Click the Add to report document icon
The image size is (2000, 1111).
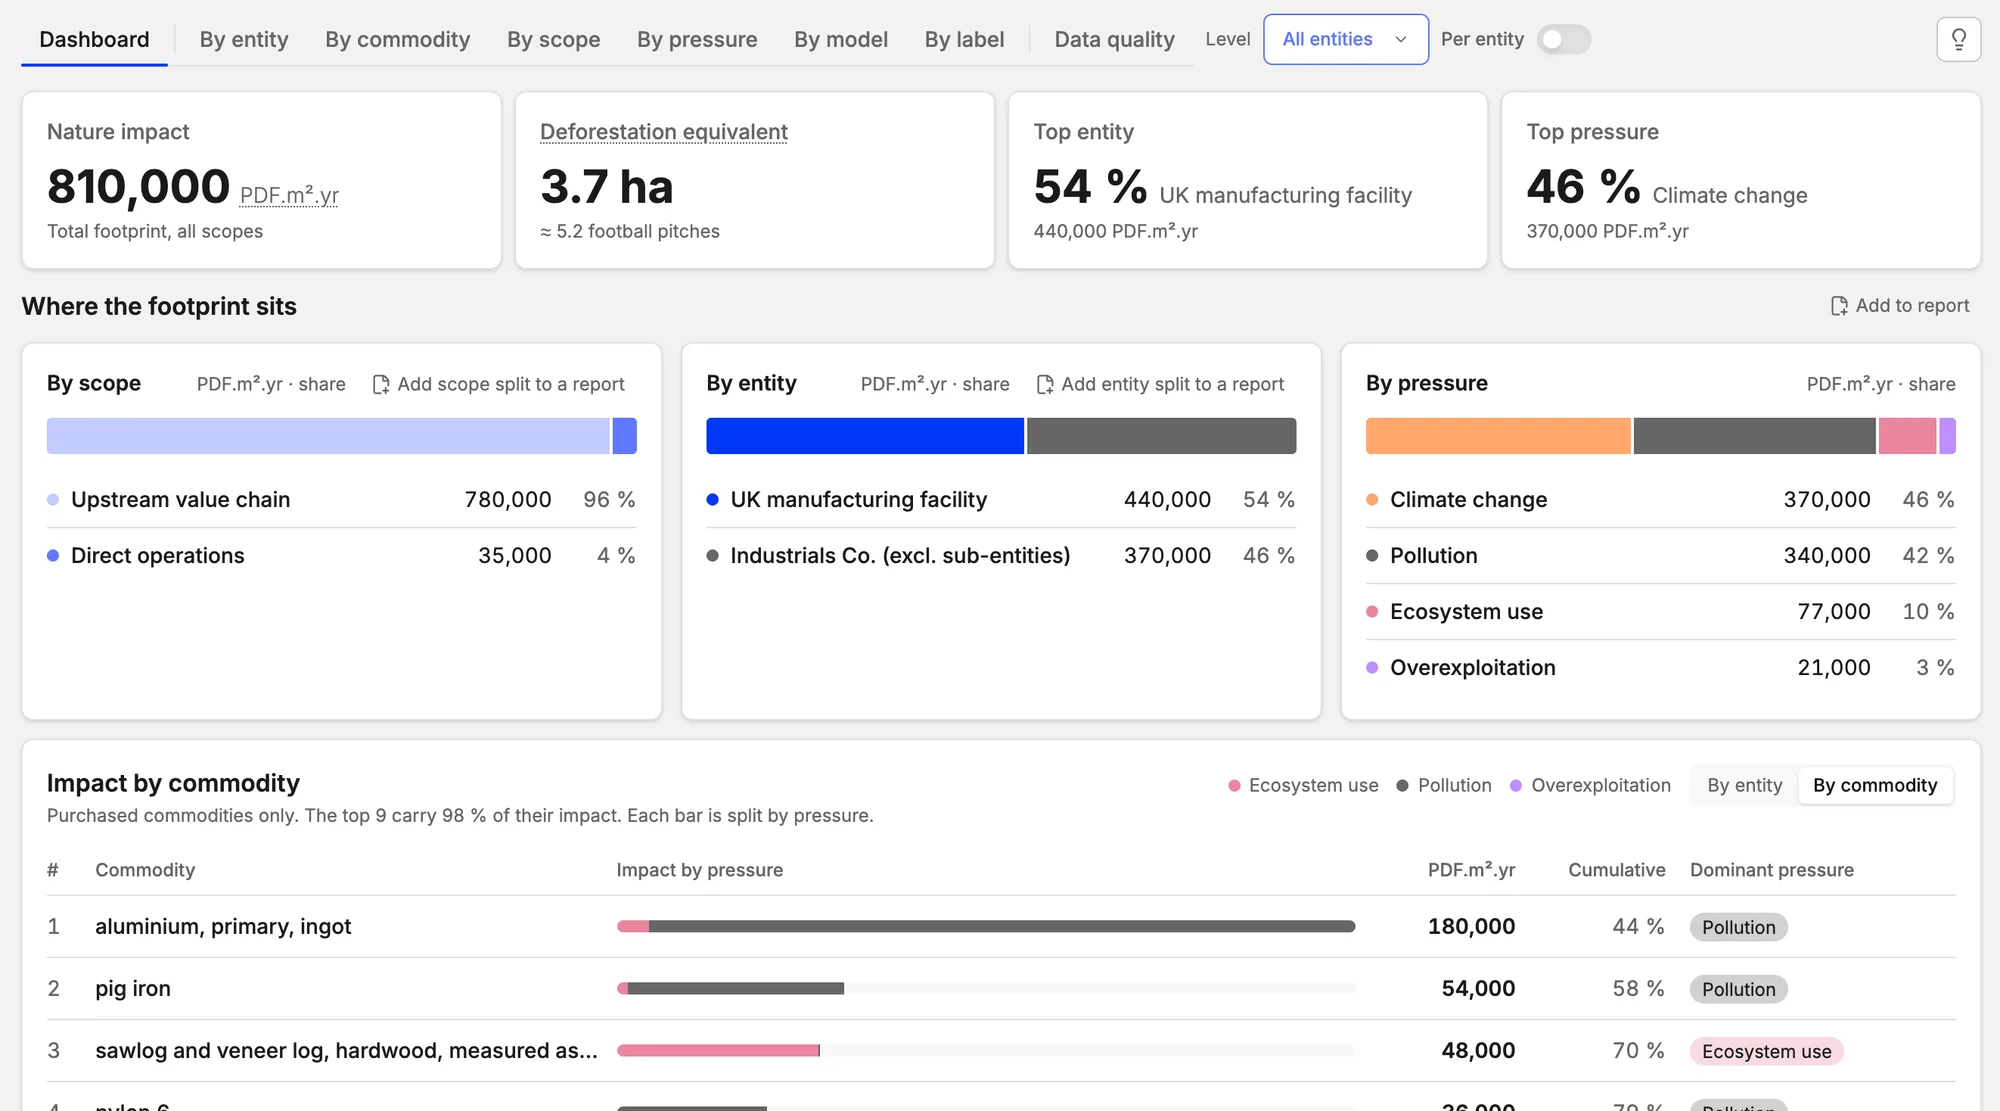(1839, 306)
